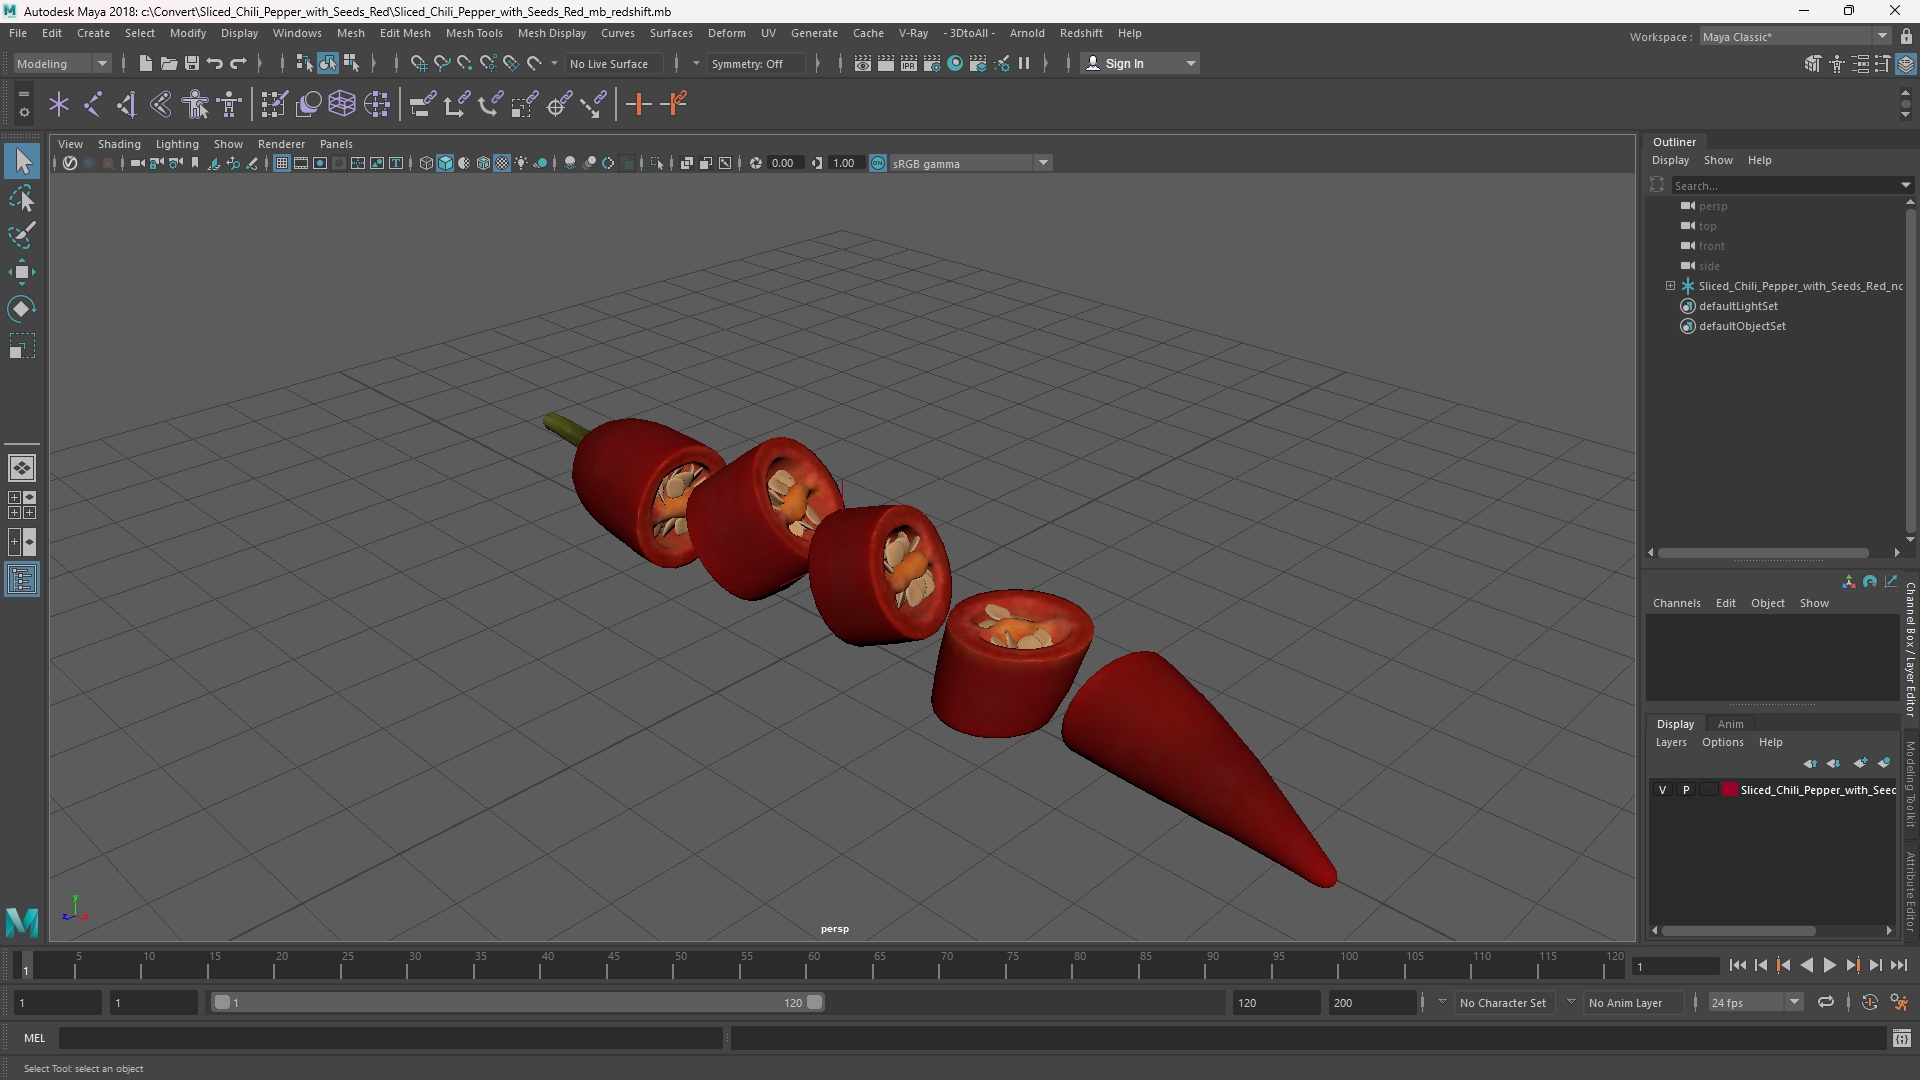The width and height of the screenshot is (1920, 1080).
Task: Toggle playback loop mode
Action: click(1826, 1002)
